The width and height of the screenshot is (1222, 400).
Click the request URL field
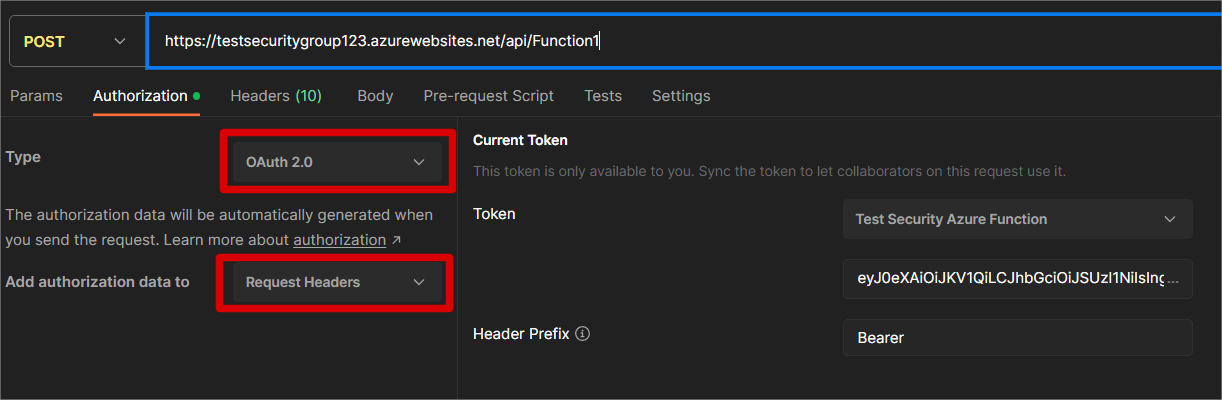pyautogui.click(x=680, y=41)
